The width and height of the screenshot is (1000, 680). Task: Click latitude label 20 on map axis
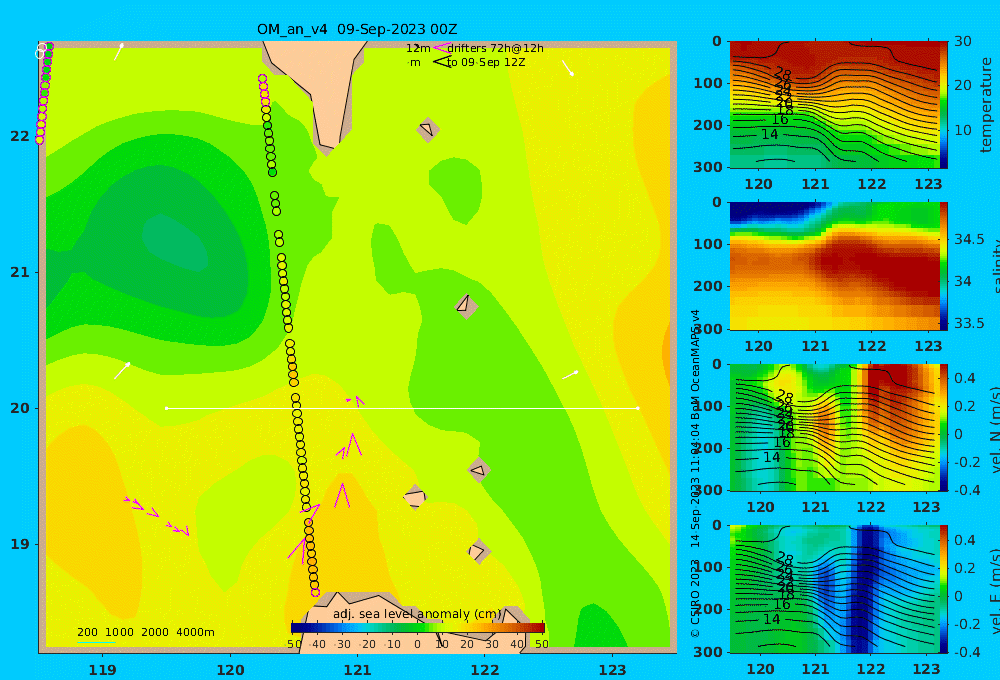tap(20, 408)
